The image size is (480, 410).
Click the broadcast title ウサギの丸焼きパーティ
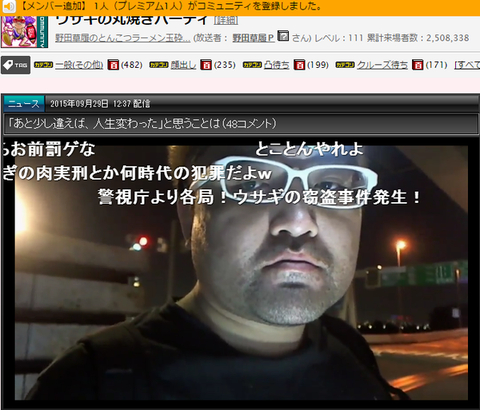pos(132,20)
